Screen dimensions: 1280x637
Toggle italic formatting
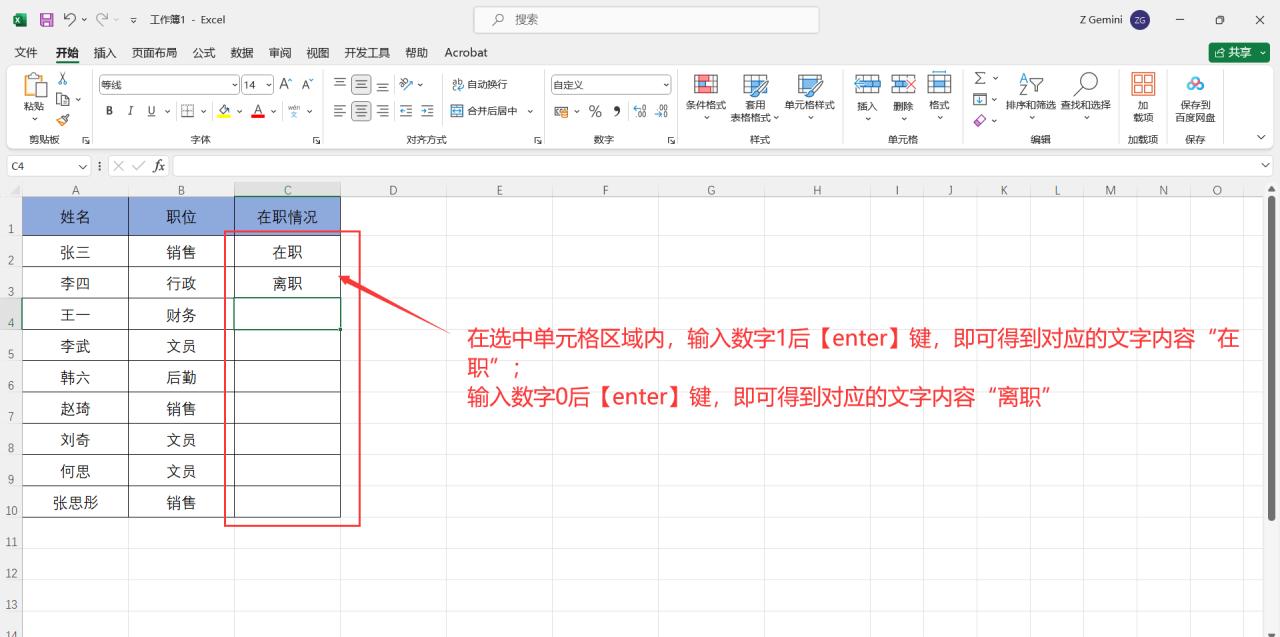[x=130, y=111]
